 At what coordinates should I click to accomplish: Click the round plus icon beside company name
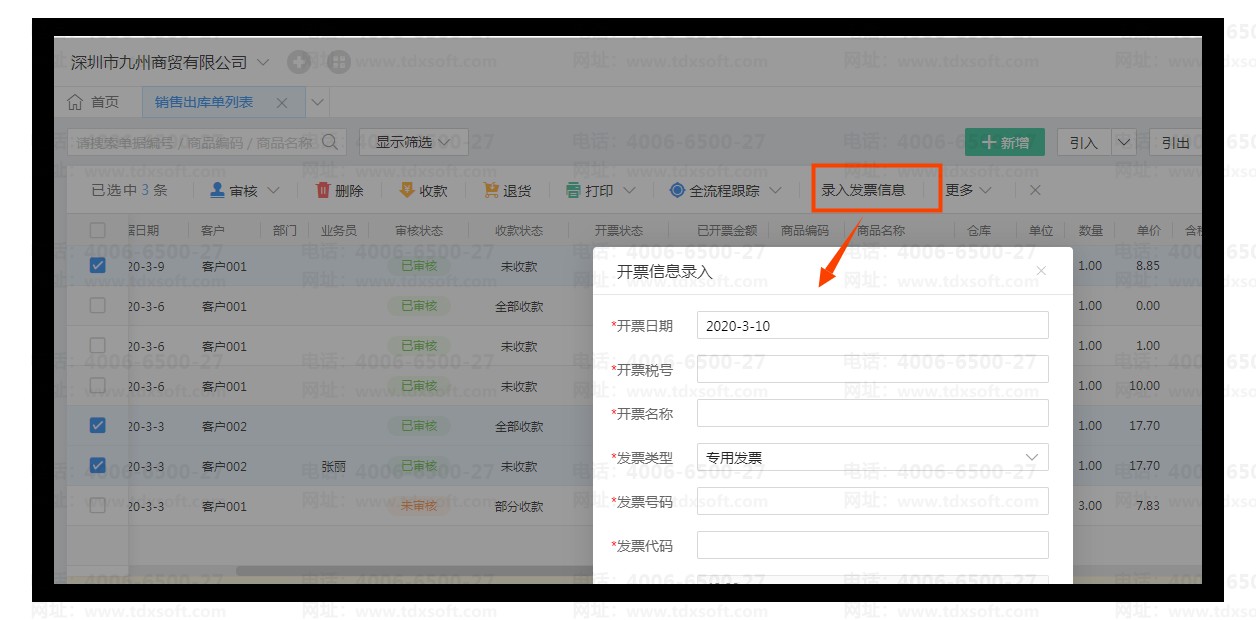(x=298, y=62)
